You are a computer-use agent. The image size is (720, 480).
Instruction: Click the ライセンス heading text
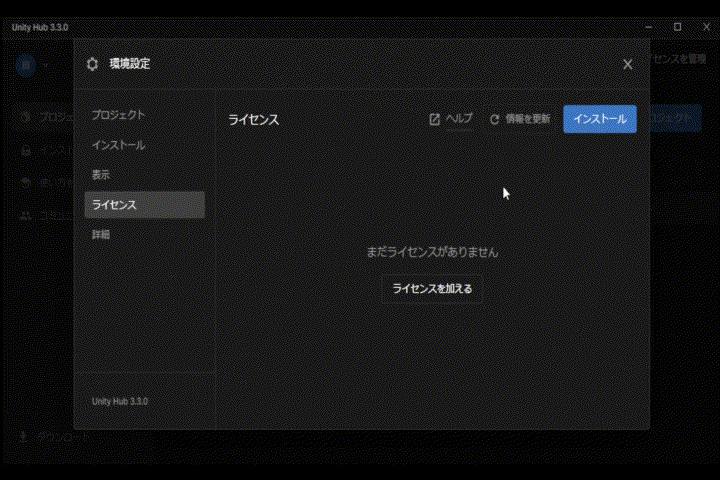(253, 120)
